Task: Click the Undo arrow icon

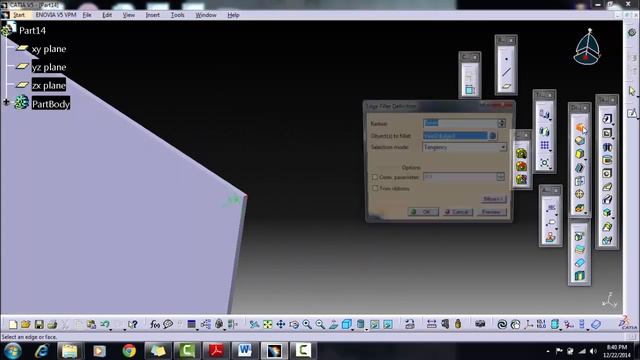Action: coord(104,324)
